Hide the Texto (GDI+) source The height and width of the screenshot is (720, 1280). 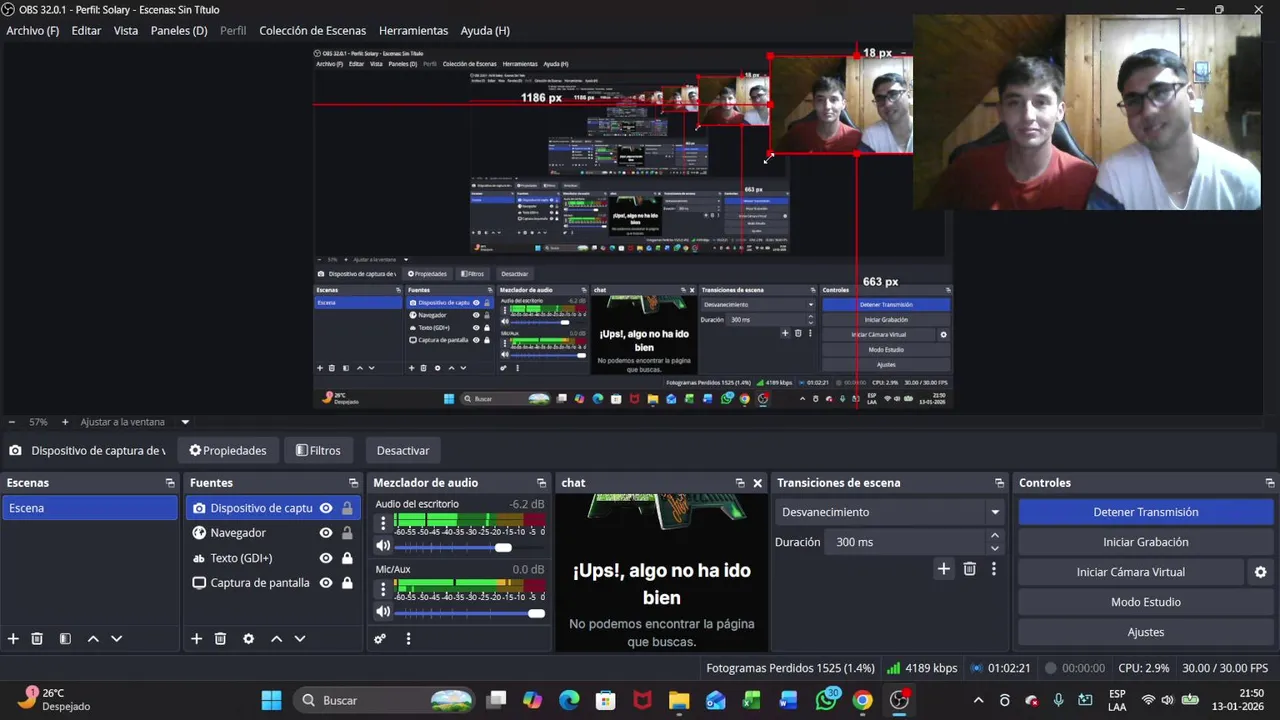pos(326,558)
